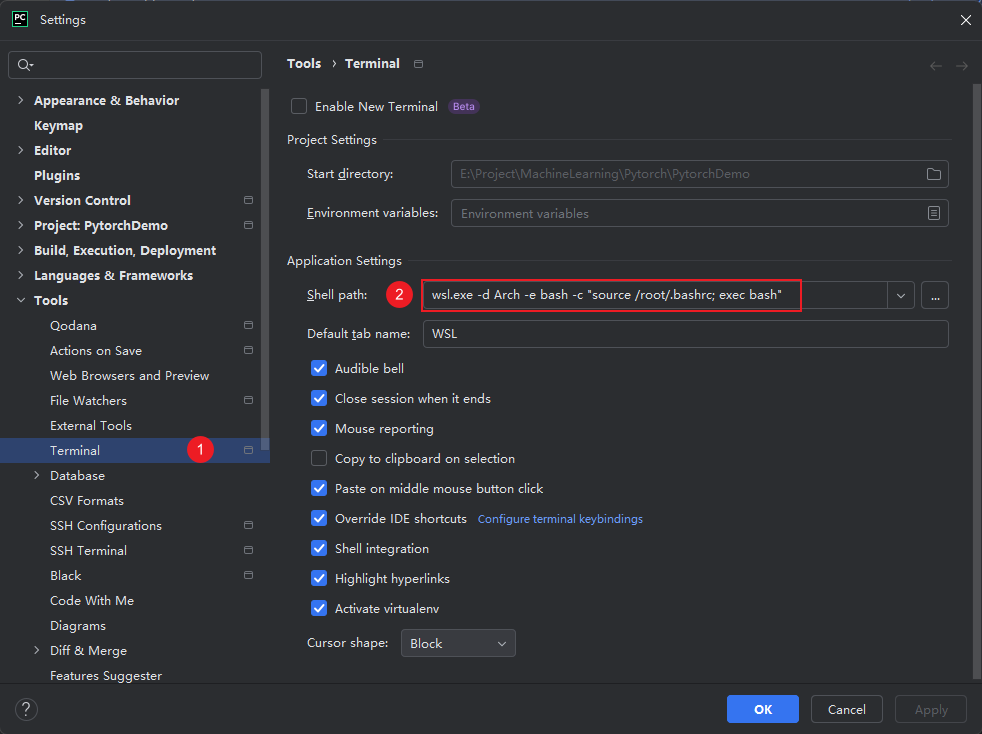Toggle the Audible bell checkbox
This screenshot has height=734, width=982.
[319, 368]
